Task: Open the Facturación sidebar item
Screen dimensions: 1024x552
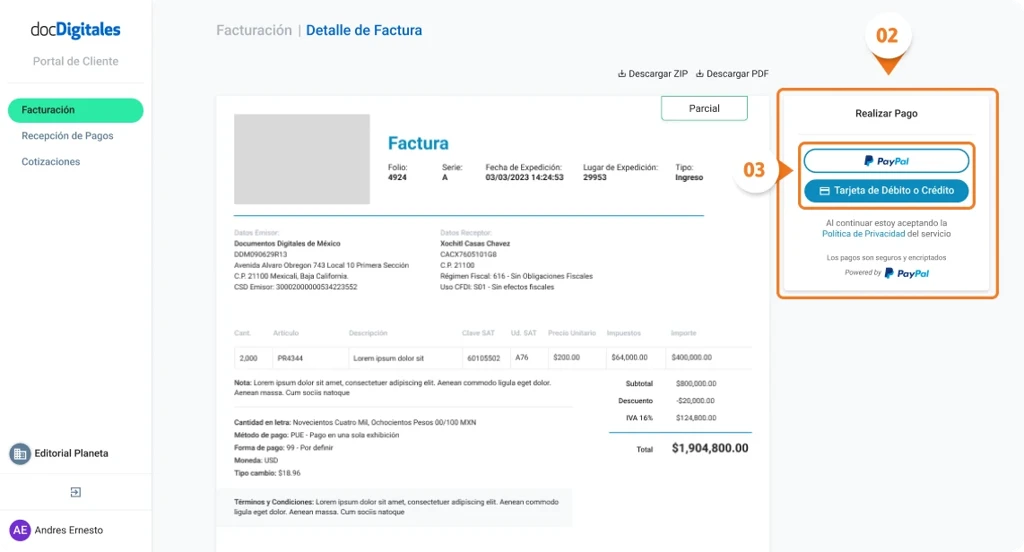Action: [76, 110]
